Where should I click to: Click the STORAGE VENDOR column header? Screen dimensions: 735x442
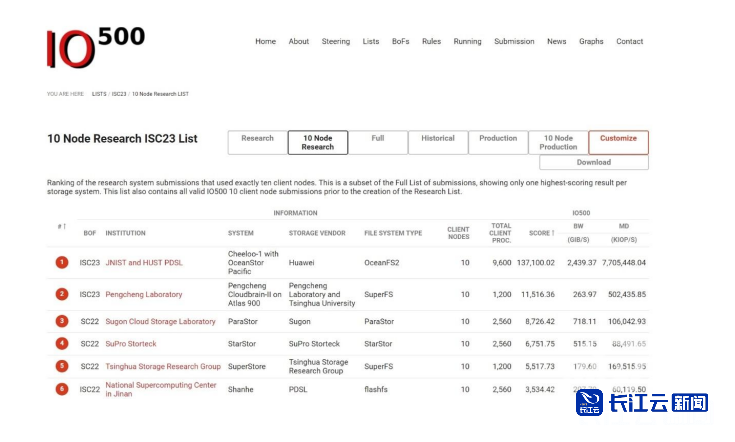317,233
